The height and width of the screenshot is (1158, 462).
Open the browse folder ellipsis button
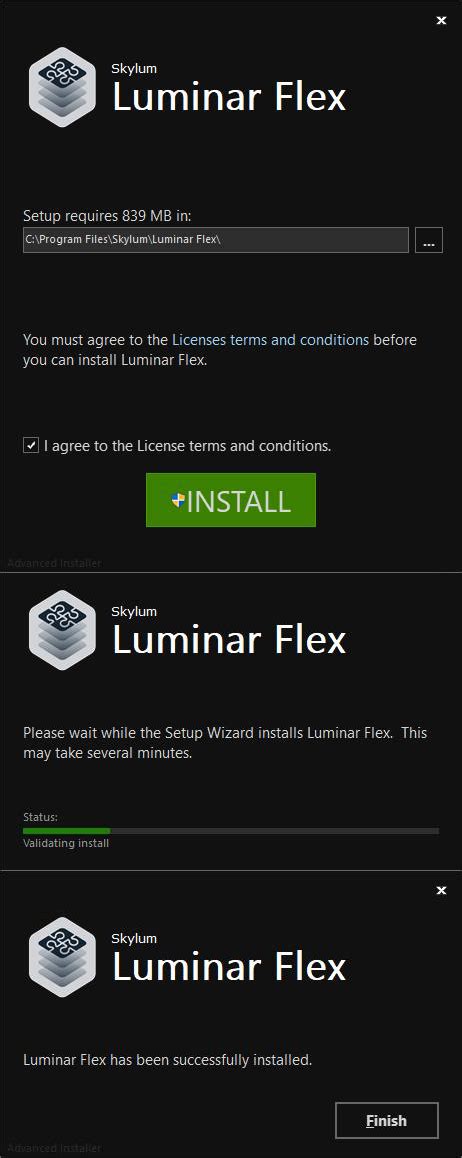429,240
